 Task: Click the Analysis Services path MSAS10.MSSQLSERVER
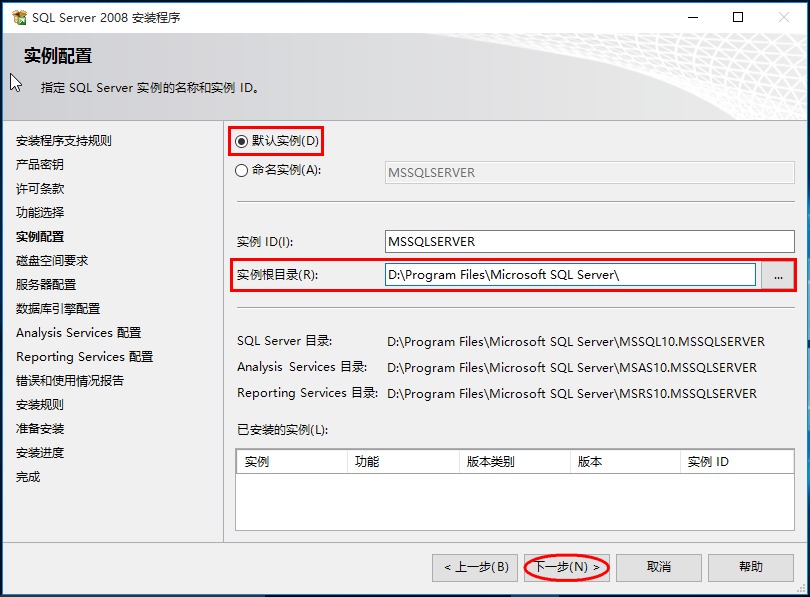pyautogui.click(x=572, y=367)
